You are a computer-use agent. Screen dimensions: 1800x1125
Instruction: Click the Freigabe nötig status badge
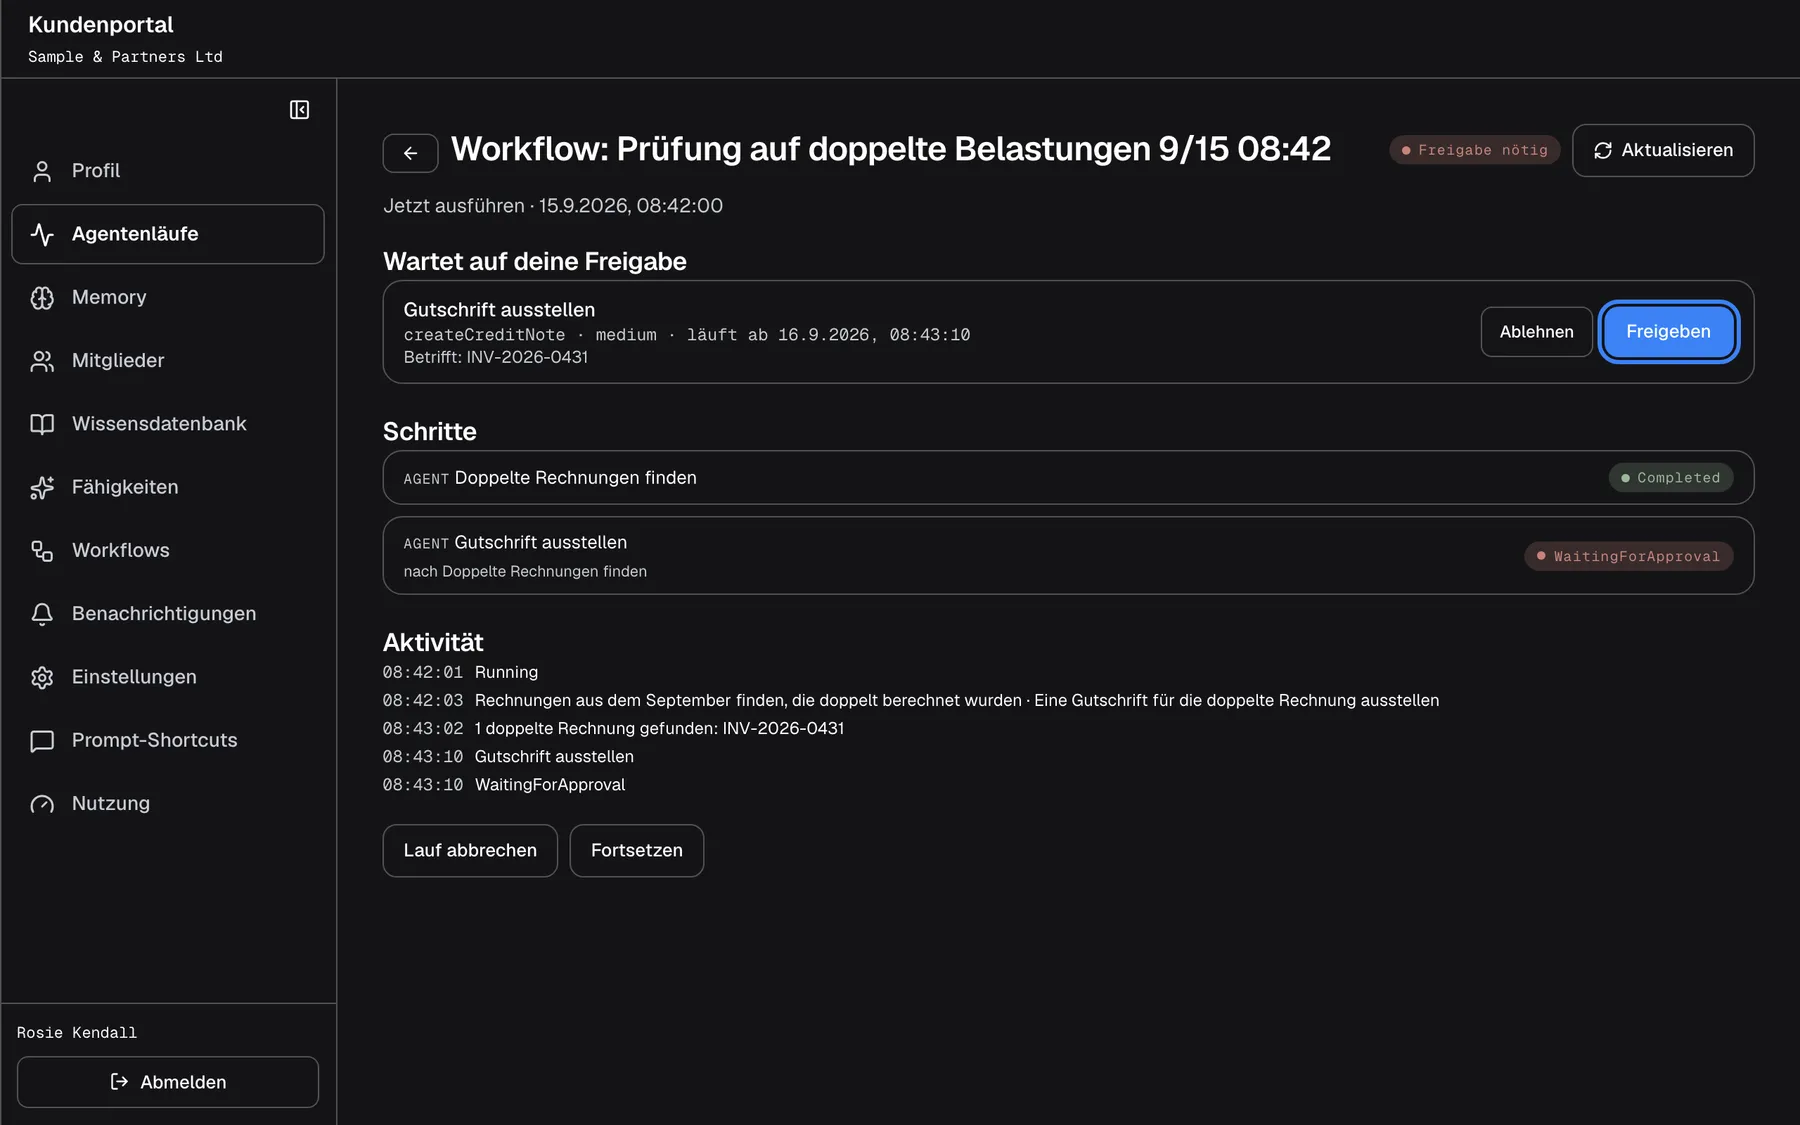coord(1474,150)
